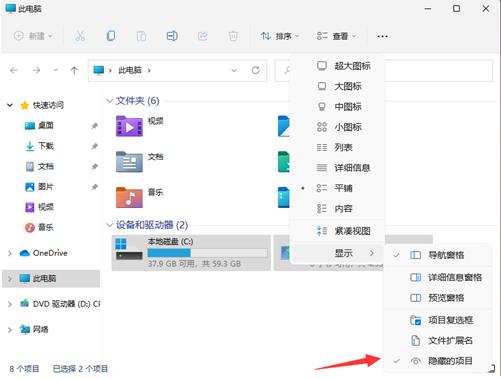501x379 pixels.
Task: Click the Share icon in toolbar
Action: coord(202,36)
